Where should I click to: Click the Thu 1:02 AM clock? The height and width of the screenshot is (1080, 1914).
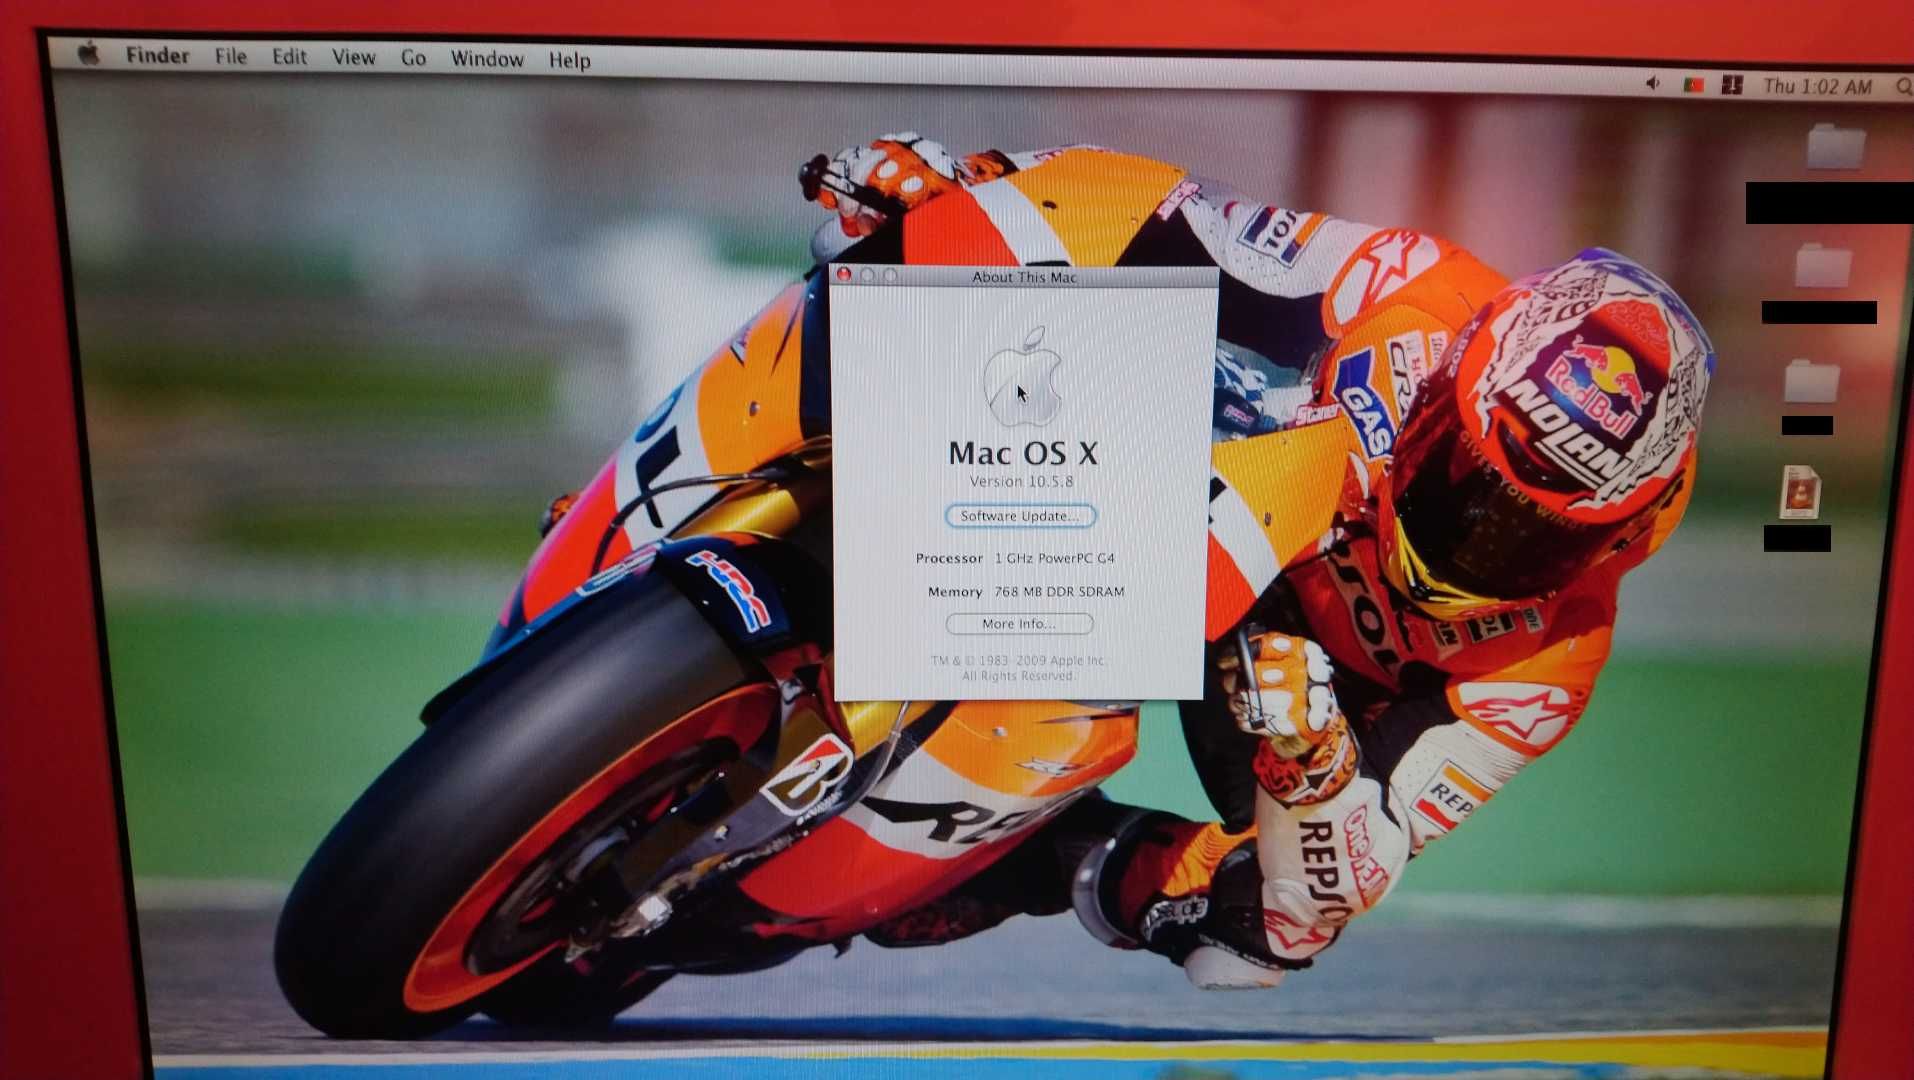pos(1817,87)
